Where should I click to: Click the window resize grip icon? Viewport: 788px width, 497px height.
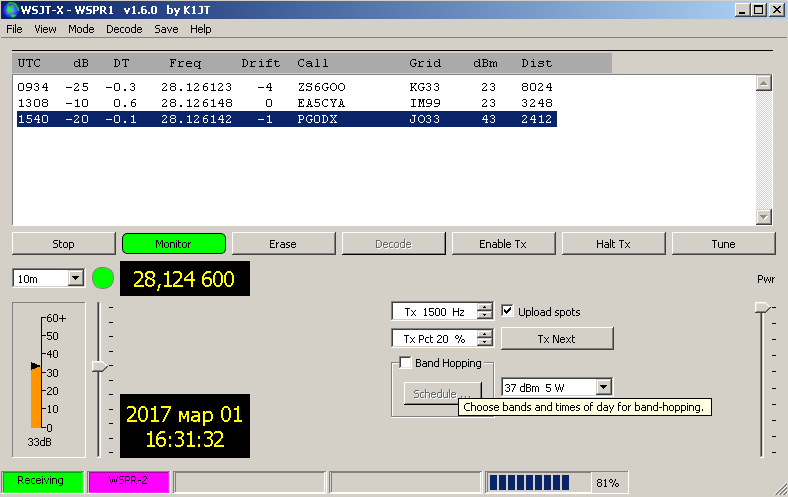[780, 489]
